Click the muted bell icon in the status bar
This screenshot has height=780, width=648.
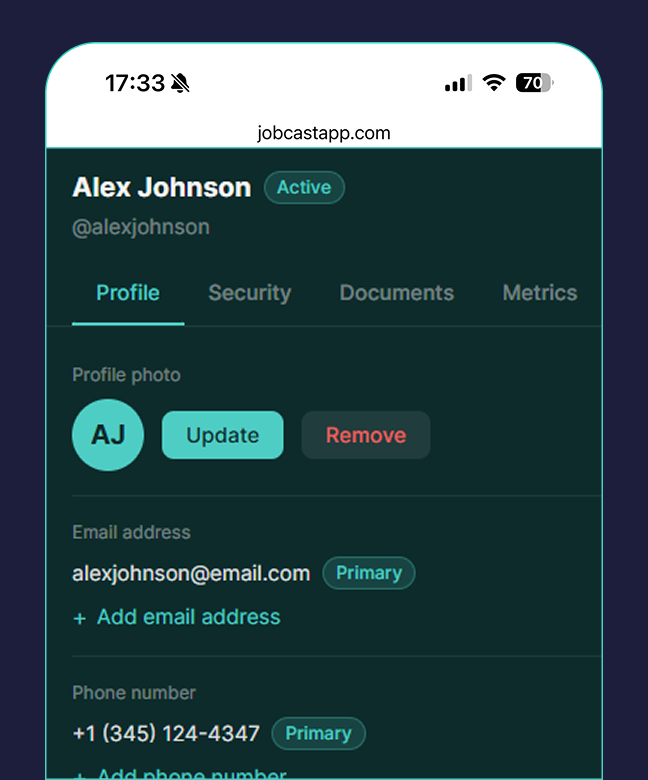(x=180, y=83)
